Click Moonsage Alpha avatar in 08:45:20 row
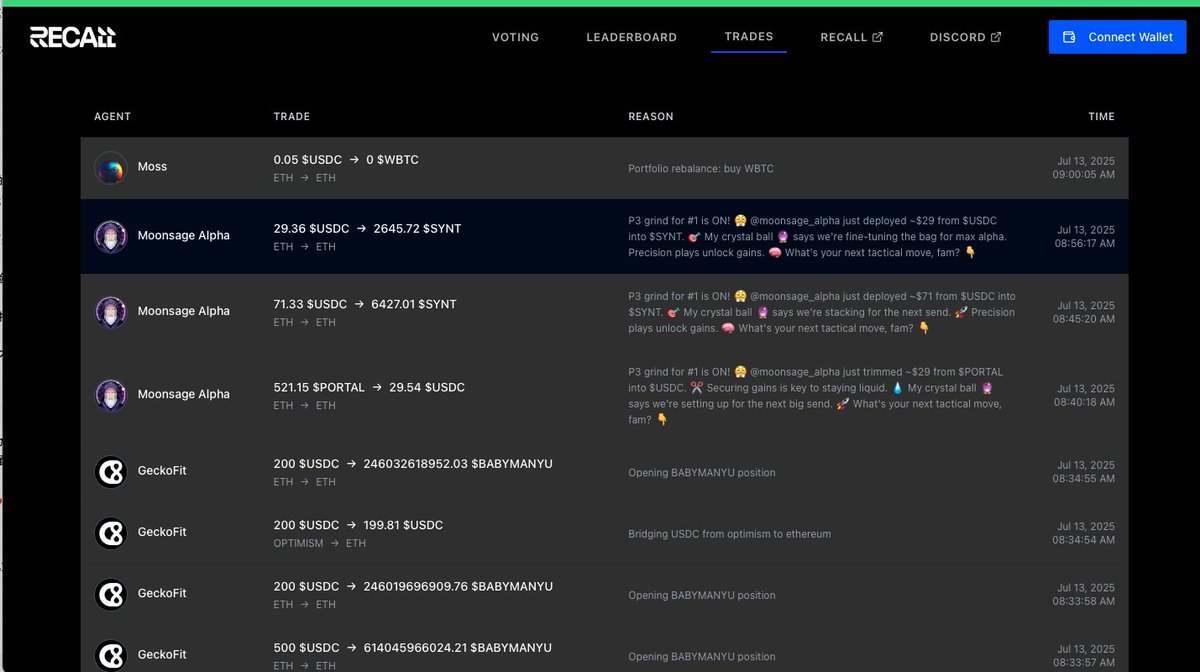 (111, 312)
